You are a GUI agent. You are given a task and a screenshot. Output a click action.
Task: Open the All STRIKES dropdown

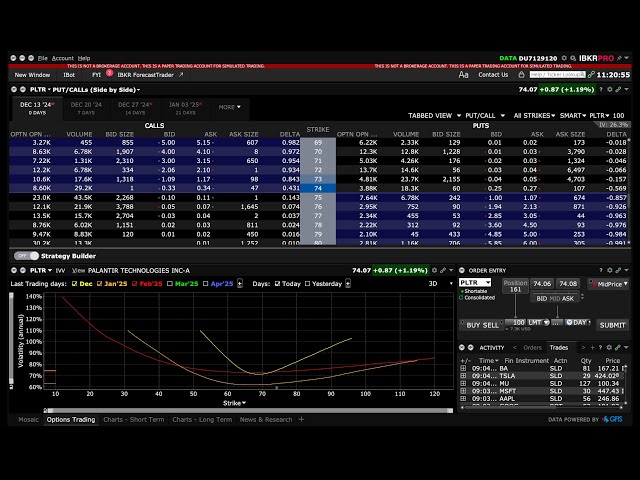click(x=534, y=116)
